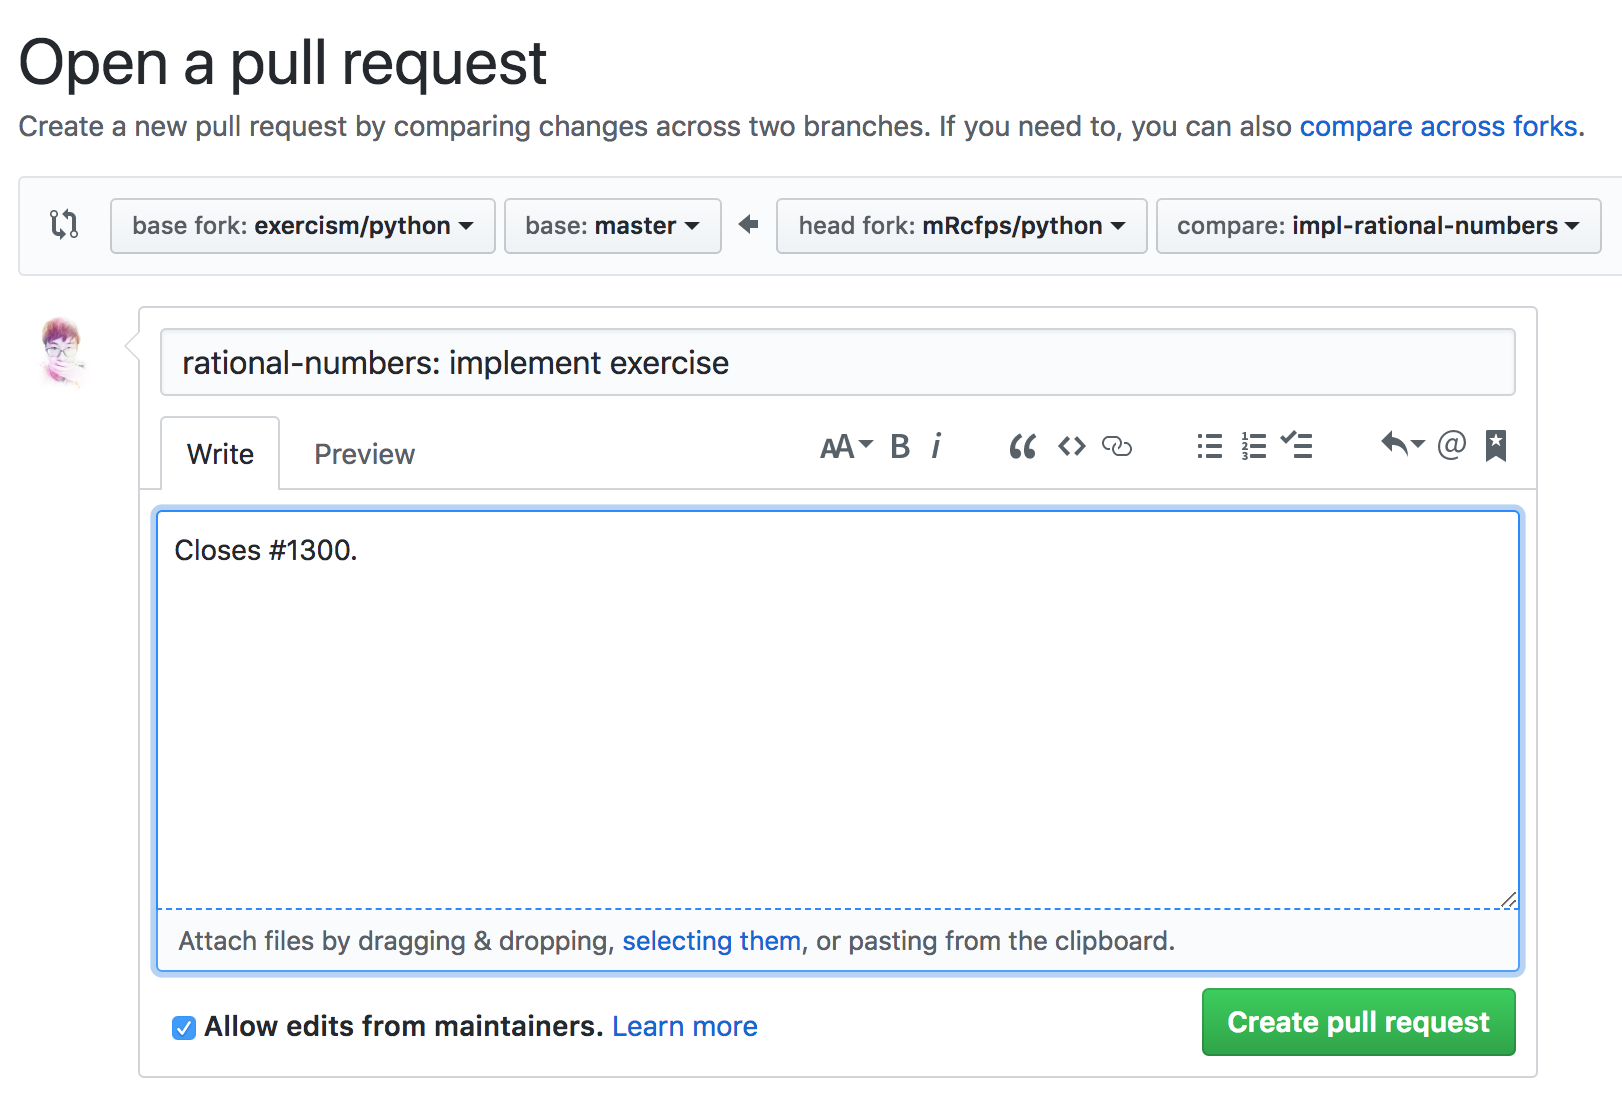Add a link using the chain icon
This screenshot has width=1622, height=1110.
[x=1117, y=446]
